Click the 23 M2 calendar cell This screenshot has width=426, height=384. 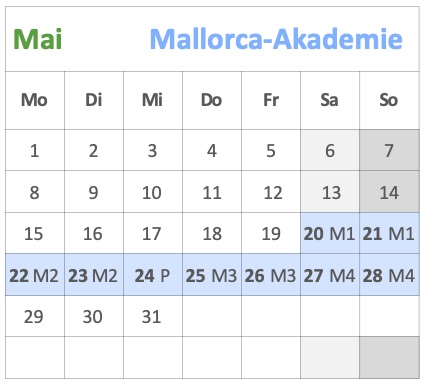[x=94, y=275]
